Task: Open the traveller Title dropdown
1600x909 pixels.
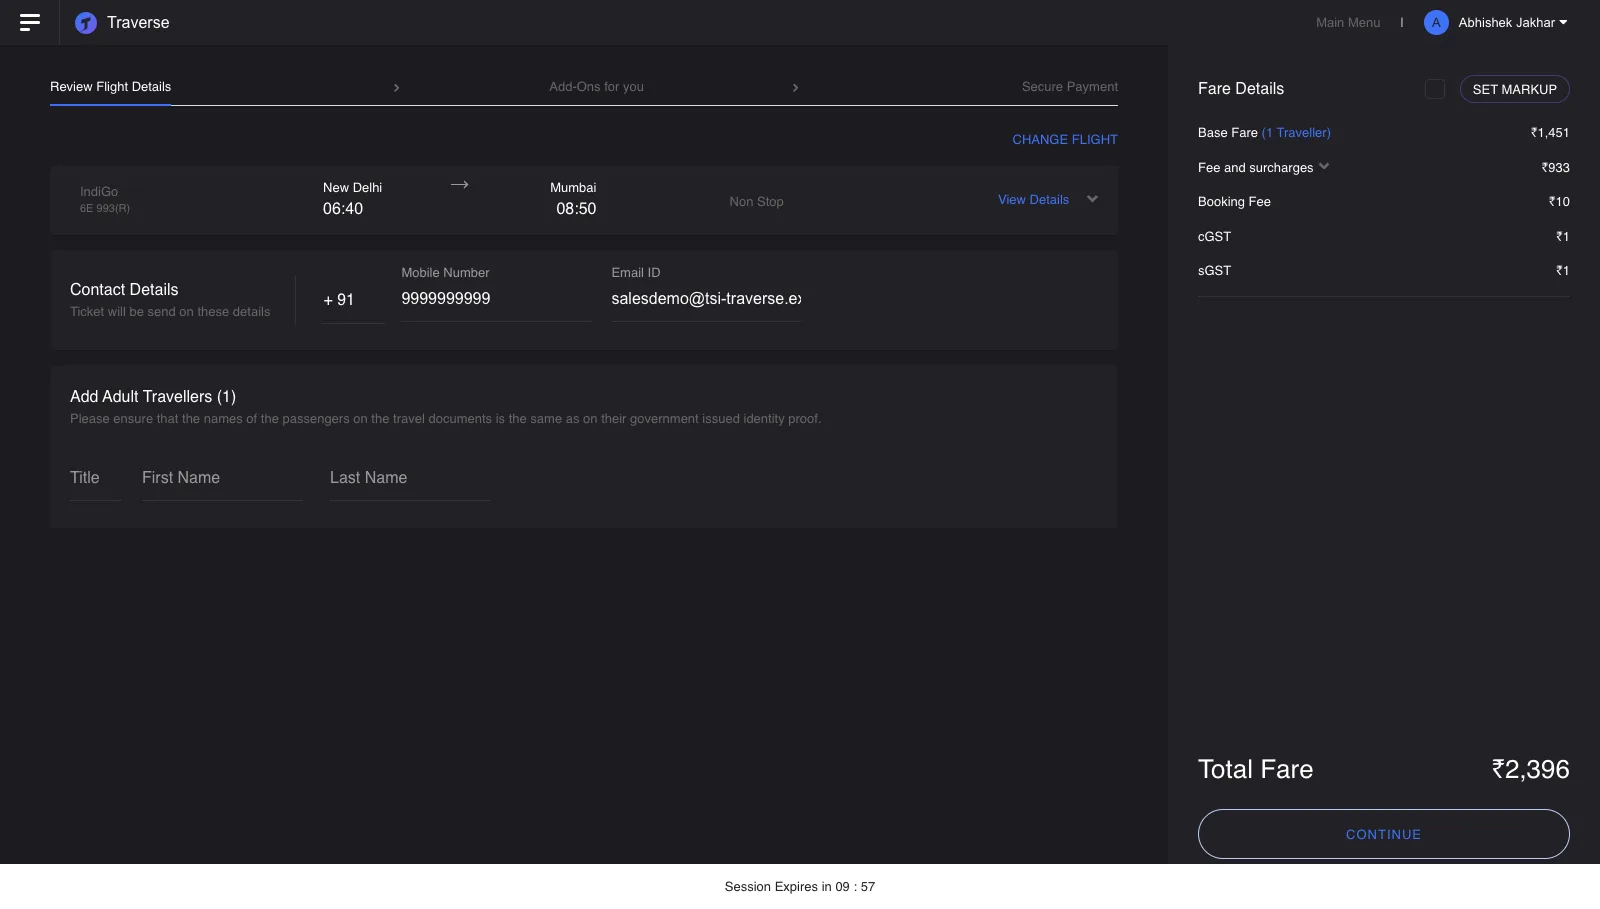Action: pos(95,479)
